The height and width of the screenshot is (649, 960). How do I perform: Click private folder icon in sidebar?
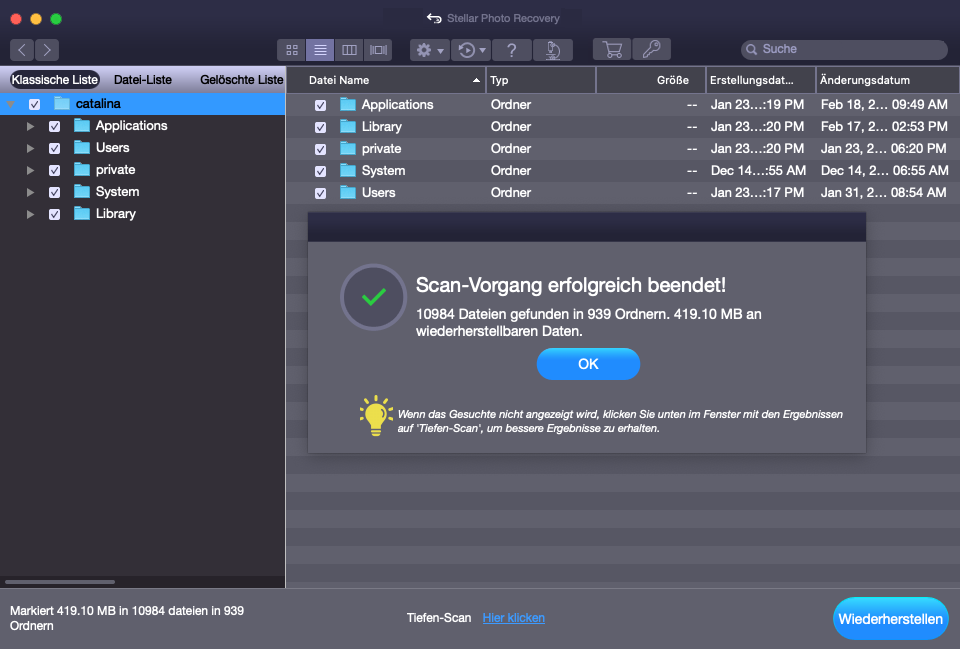coord(82,169)
